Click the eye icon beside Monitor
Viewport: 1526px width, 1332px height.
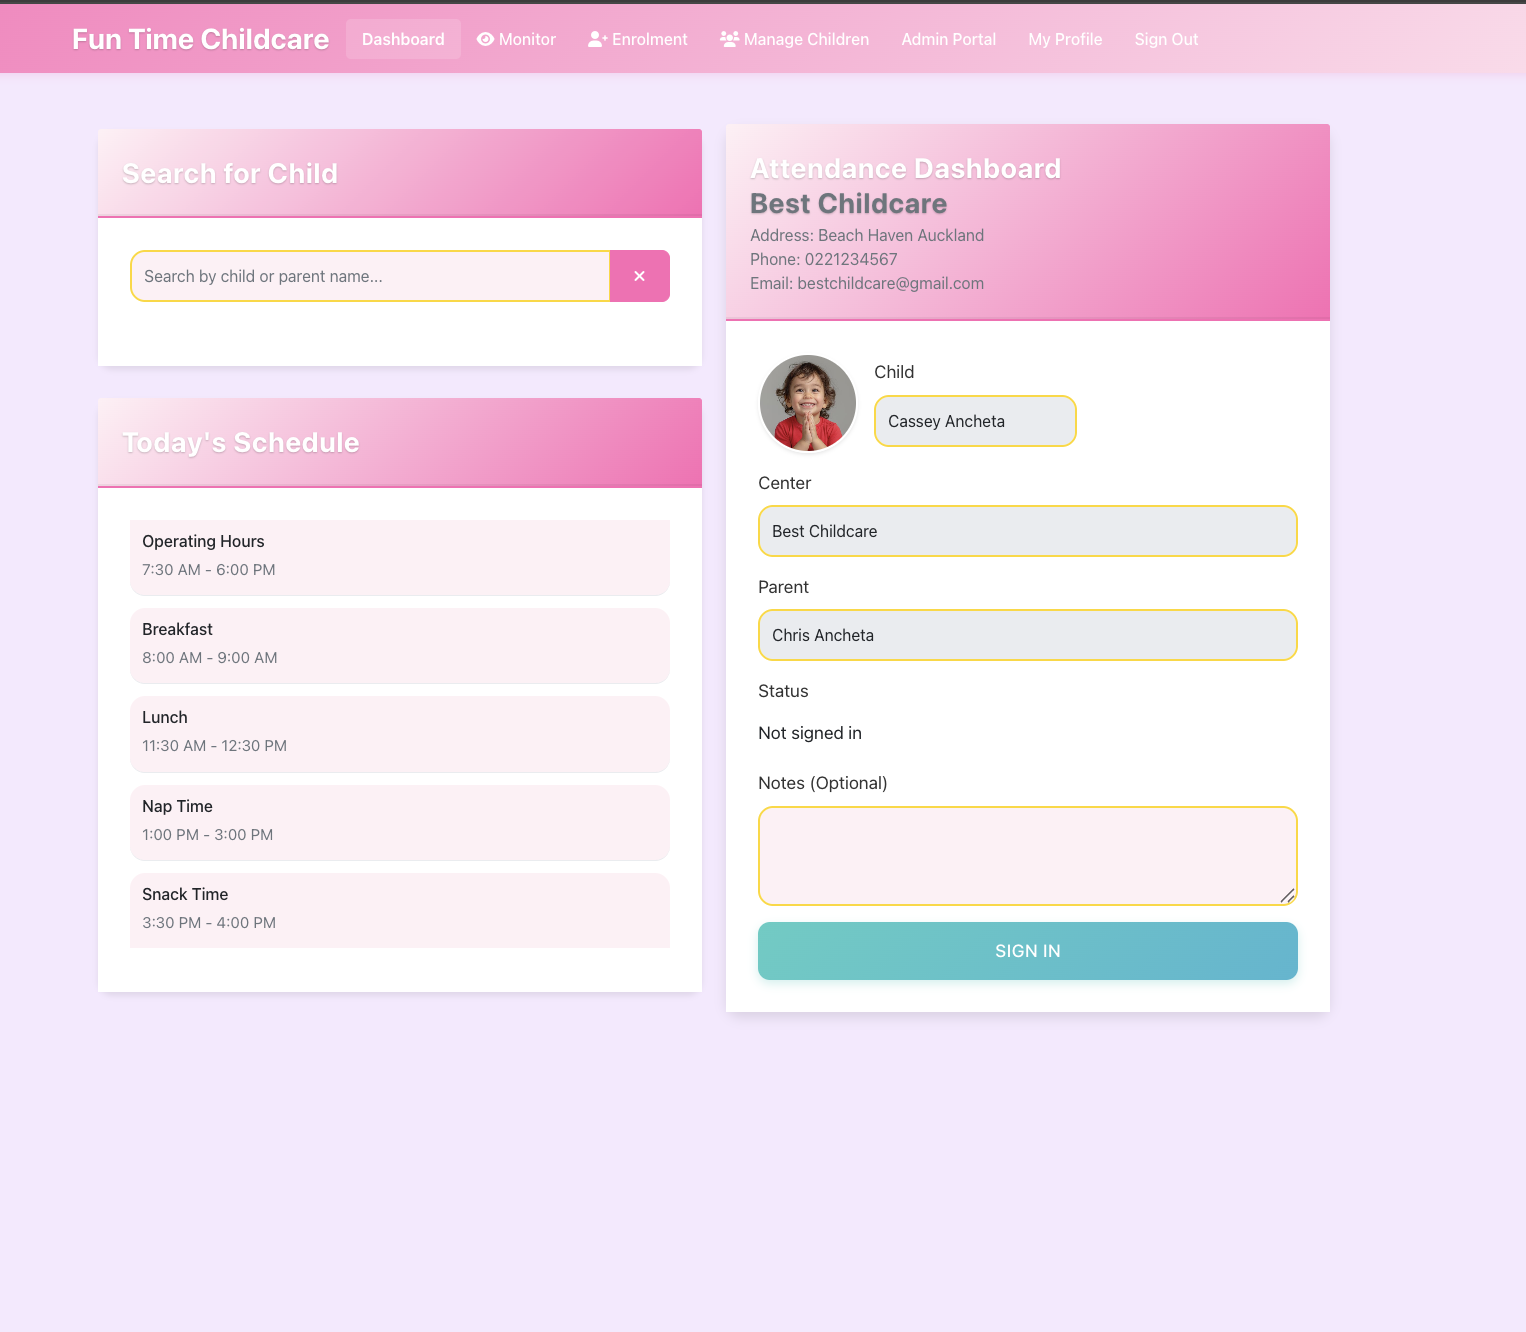[485, 39]
